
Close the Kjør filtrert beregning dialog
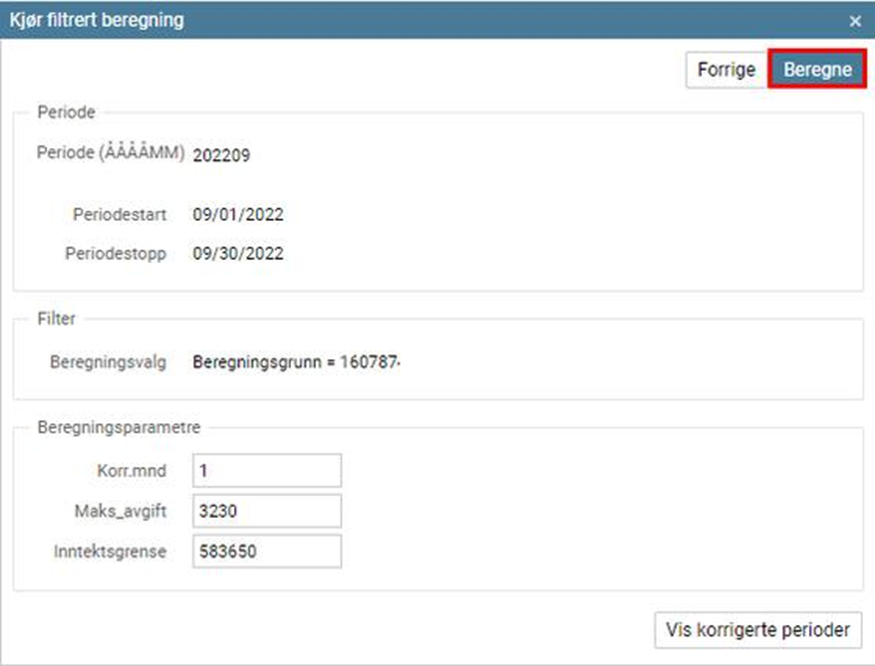point(855,20)
